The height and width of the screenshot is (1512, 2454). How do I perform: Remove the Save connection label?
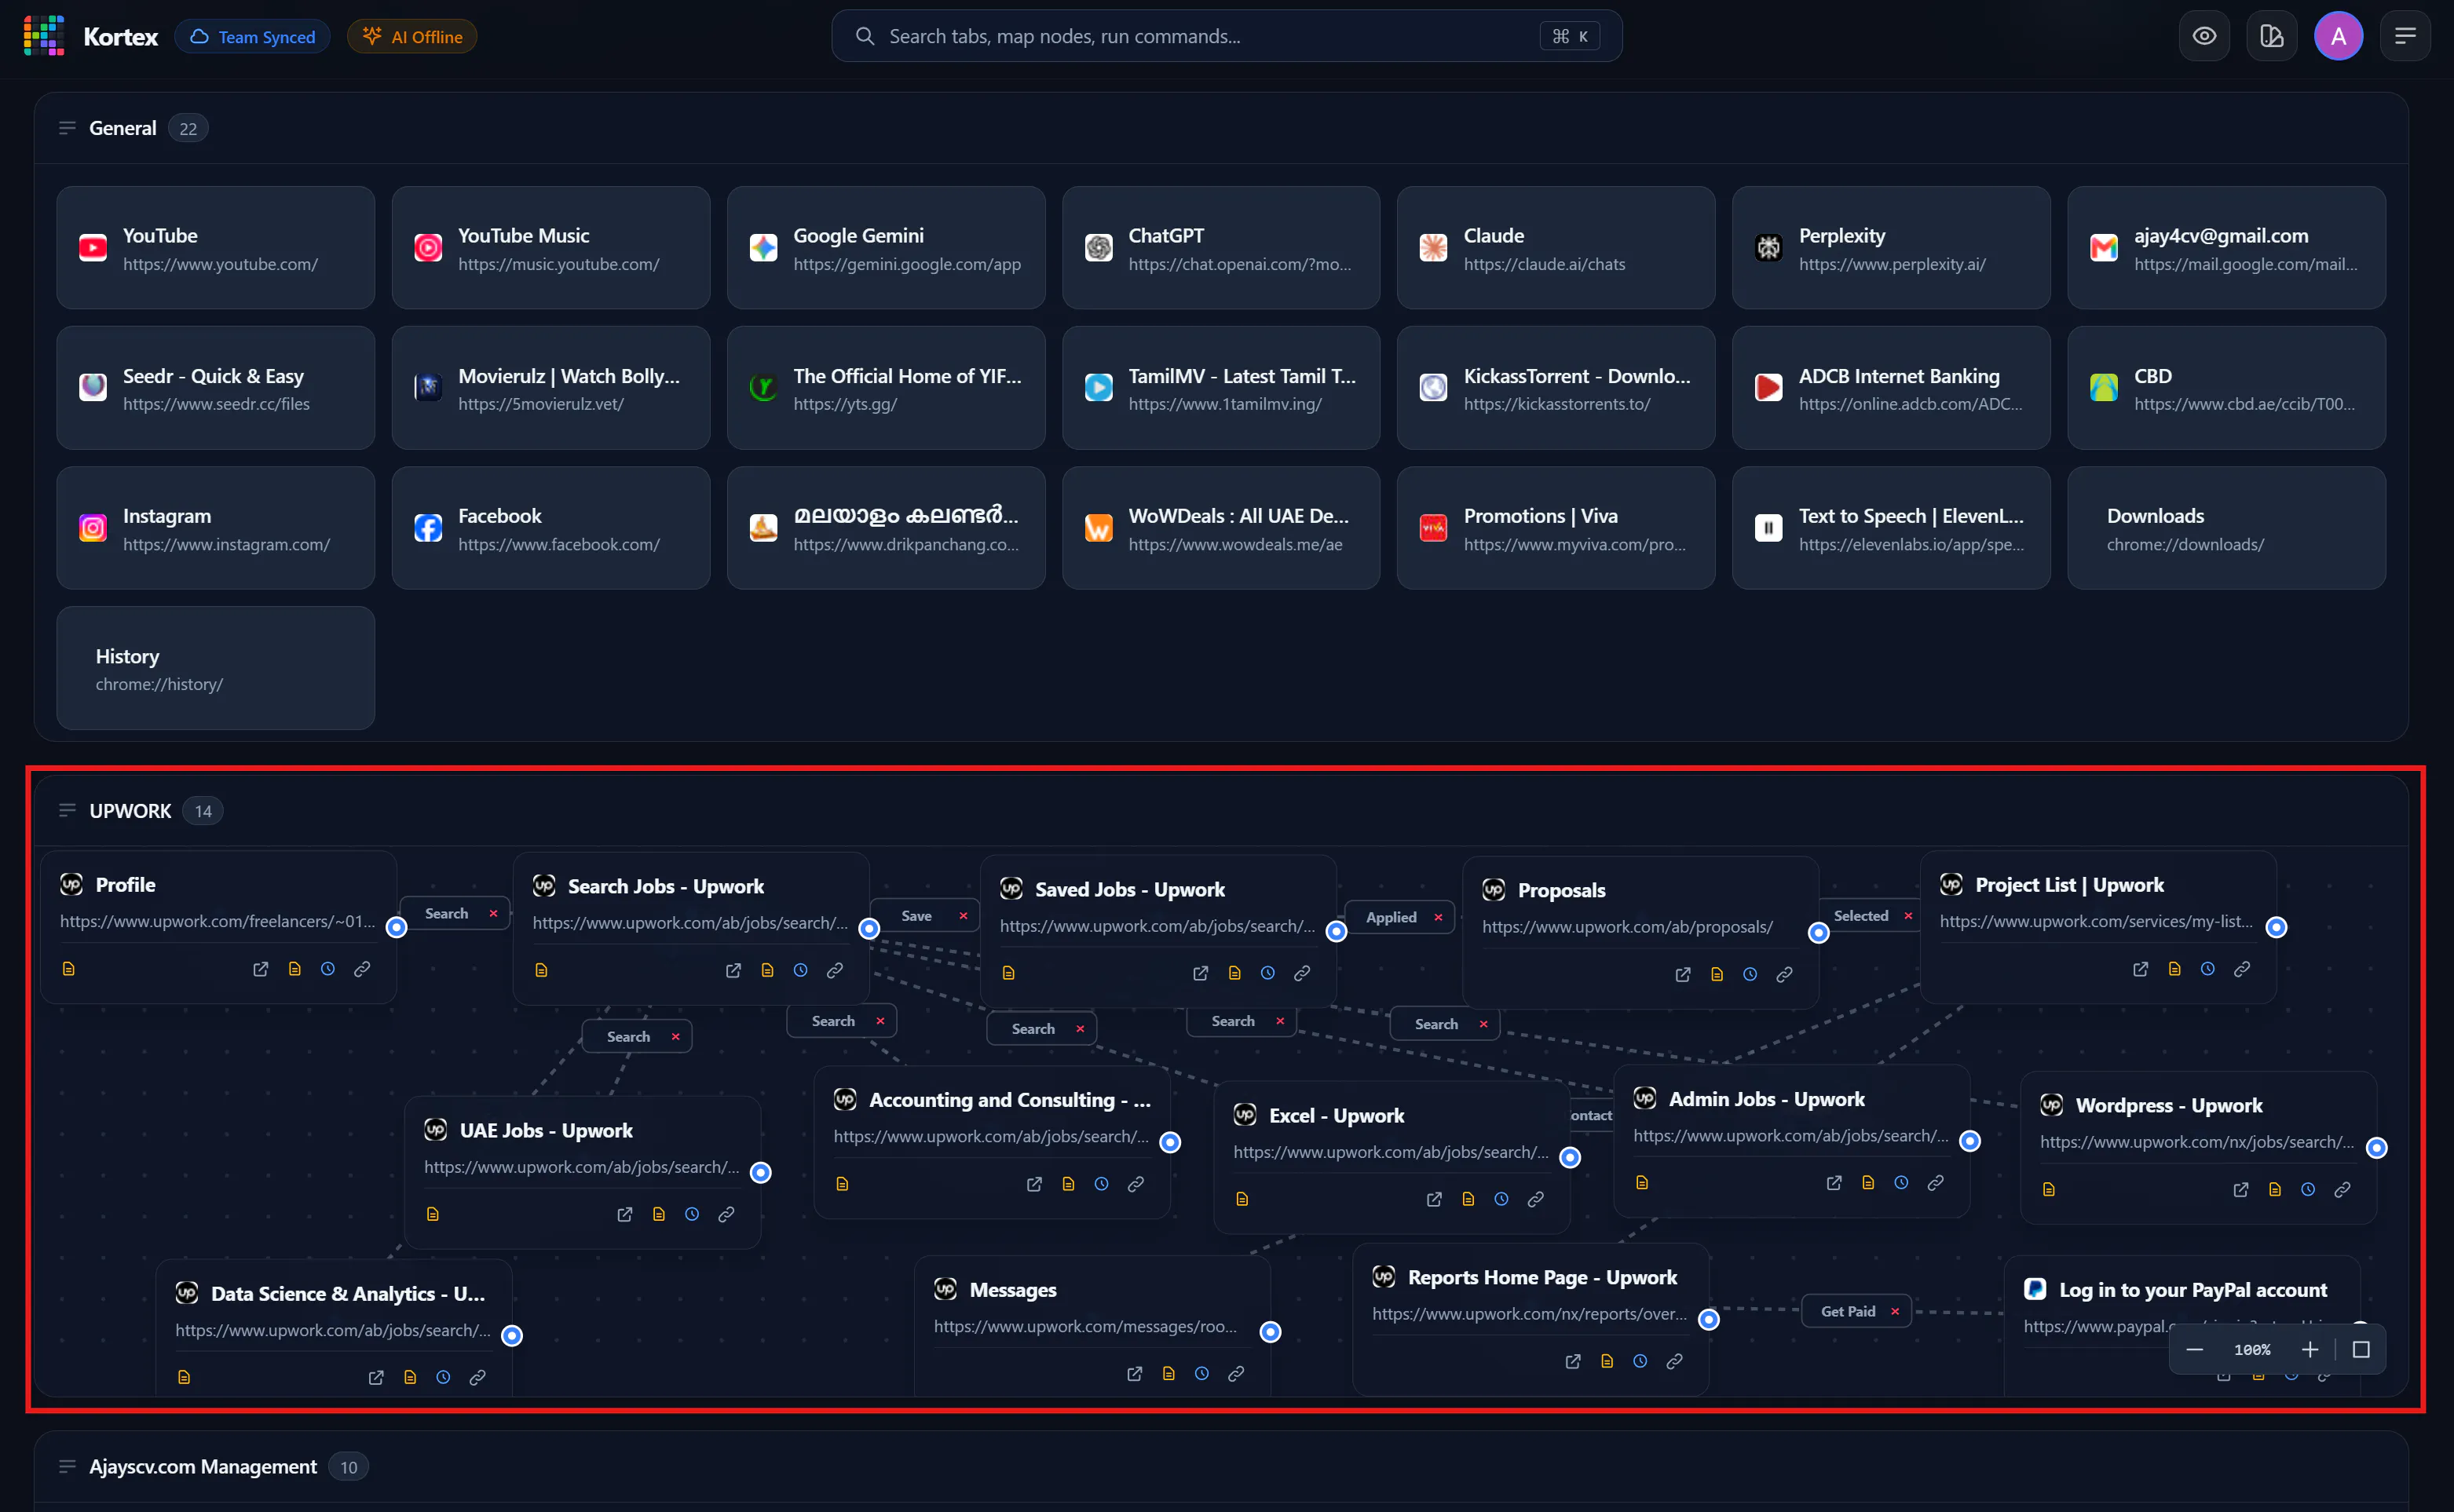963,916
